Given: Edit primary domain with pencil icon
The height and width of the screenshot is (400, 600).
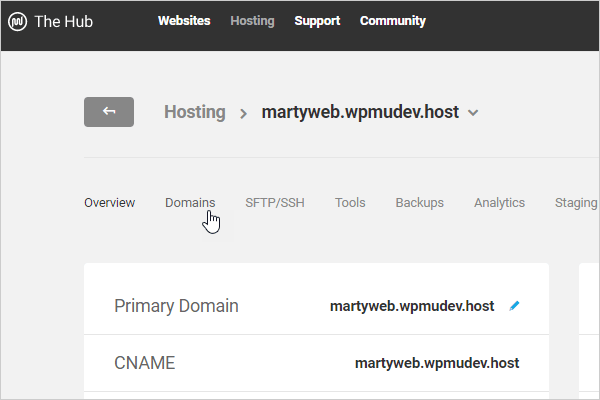Looking at the screenshot, I should coord(514,305).
